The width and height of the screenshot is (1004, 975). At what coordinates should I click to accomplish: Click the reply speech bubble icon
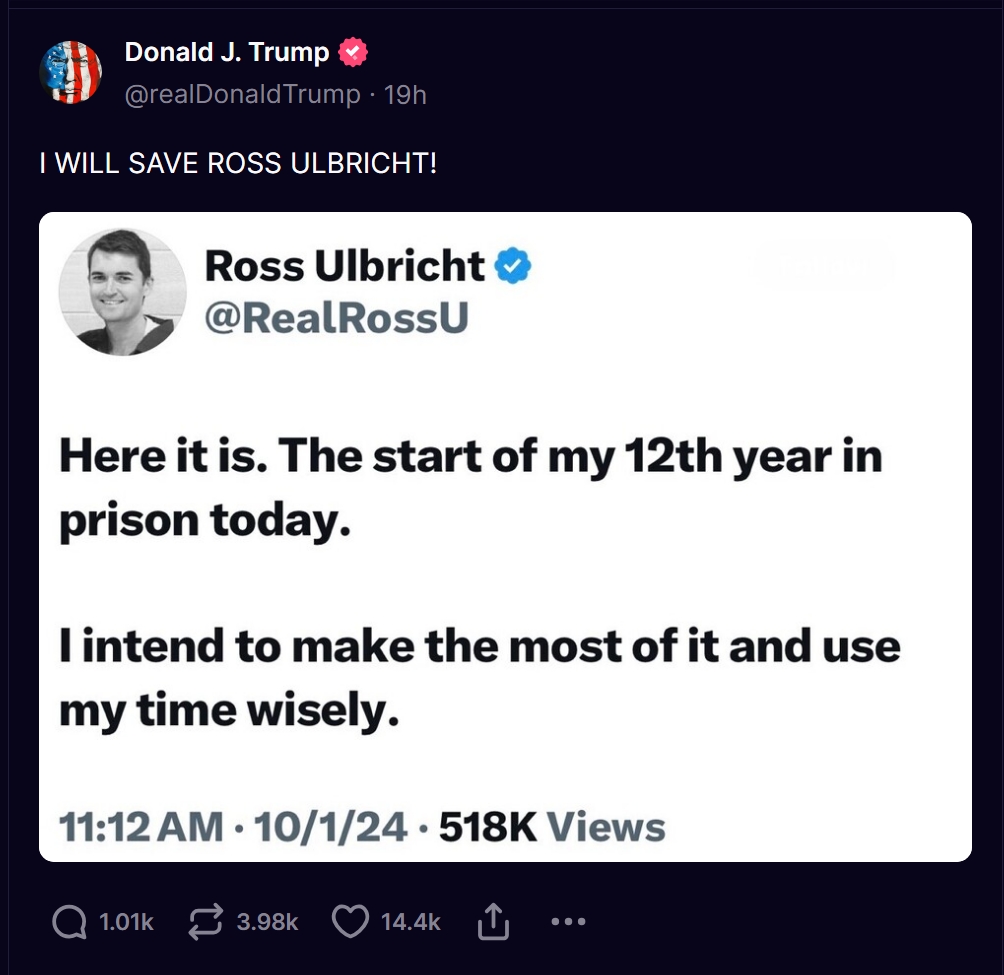click(69, 922)
